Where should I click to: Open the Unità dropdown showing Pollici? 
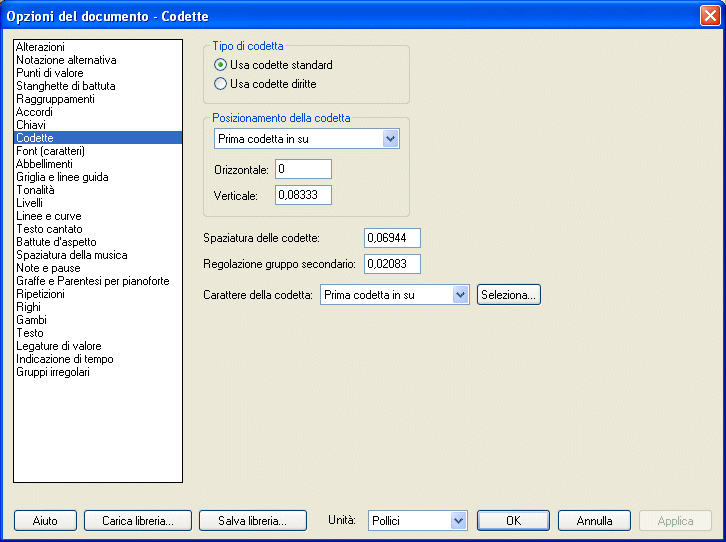[x=418, y=521]
